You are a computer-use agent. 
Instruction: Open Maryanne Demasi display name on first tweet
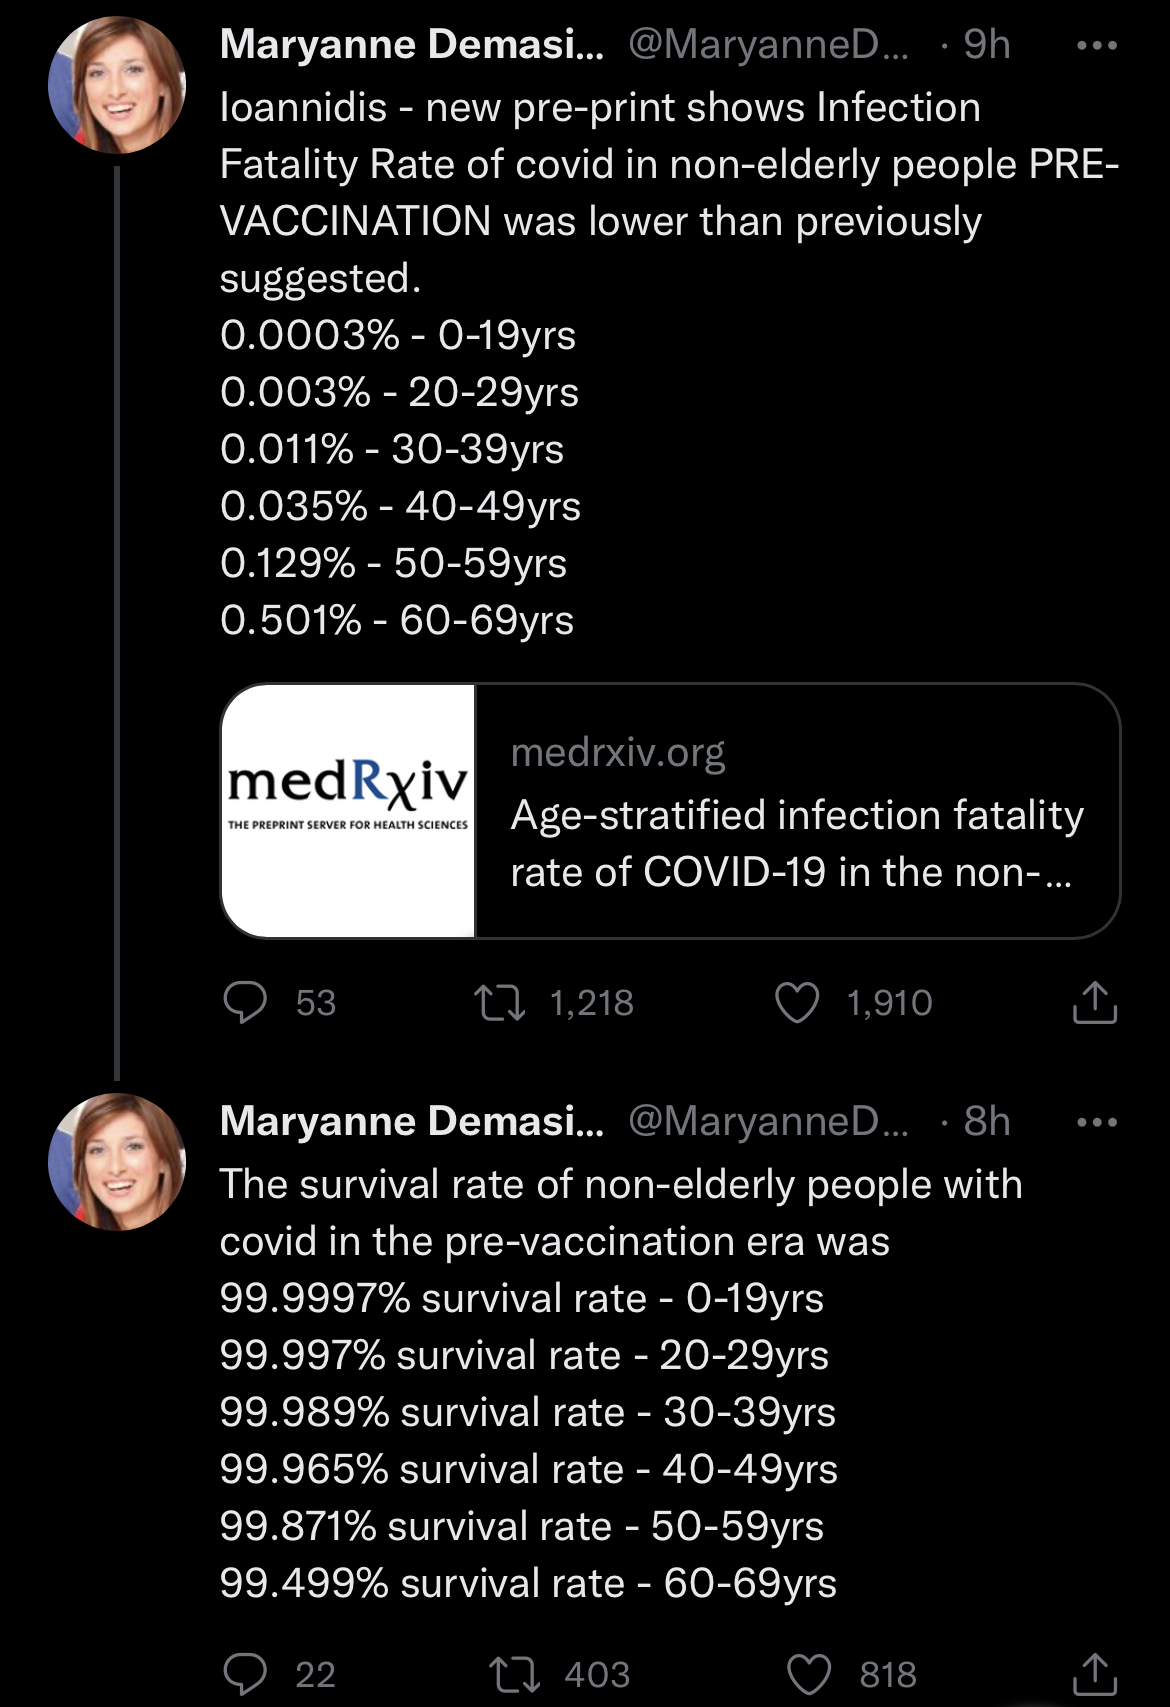coord(411,45)
